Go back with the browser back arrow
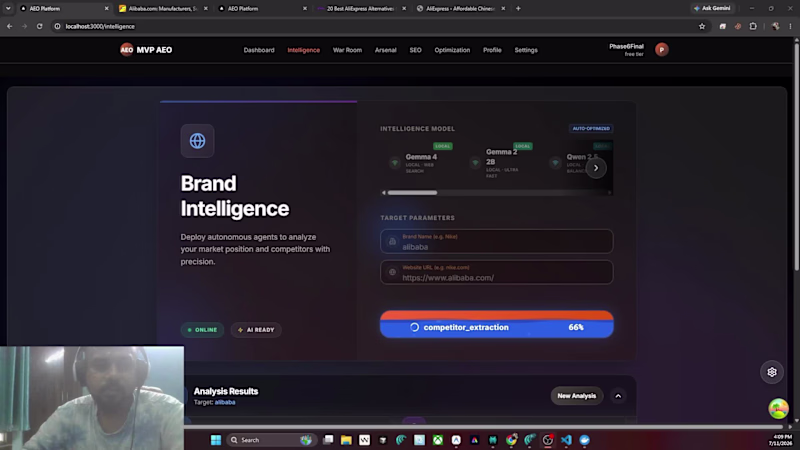Viewport: 800px width, 450px height. click(x=10, y=27)
